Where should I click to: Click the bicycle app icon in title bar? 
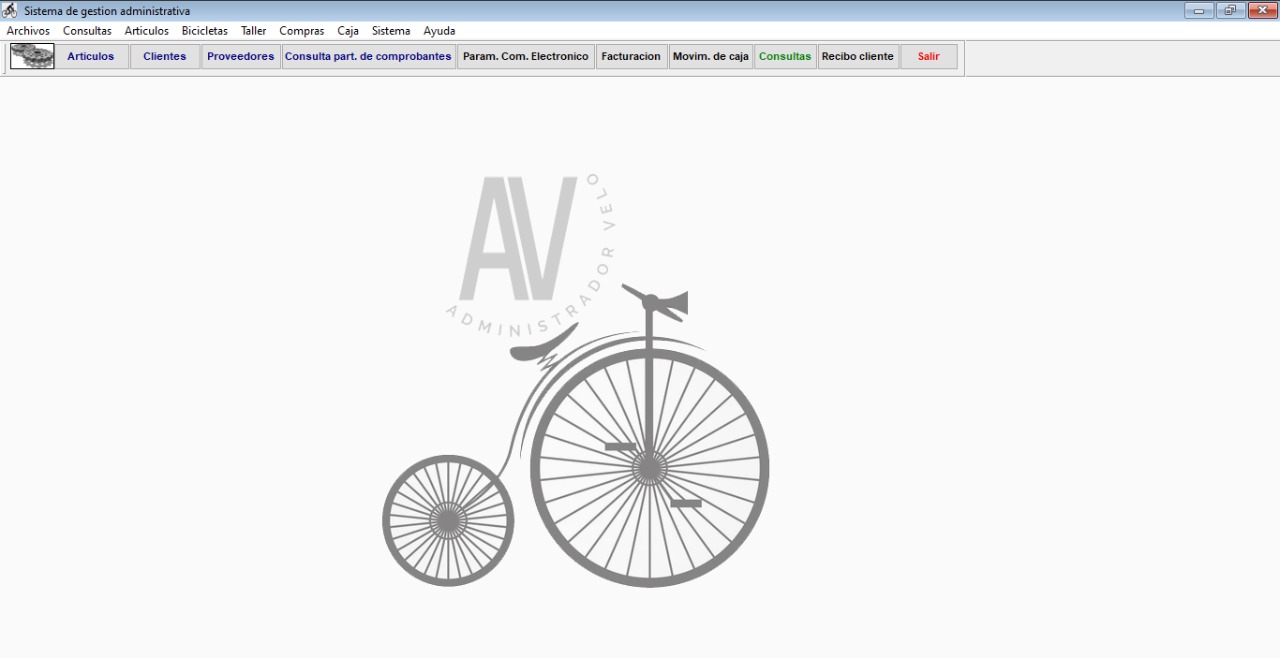pyautogui.click(x=10, y=11)
